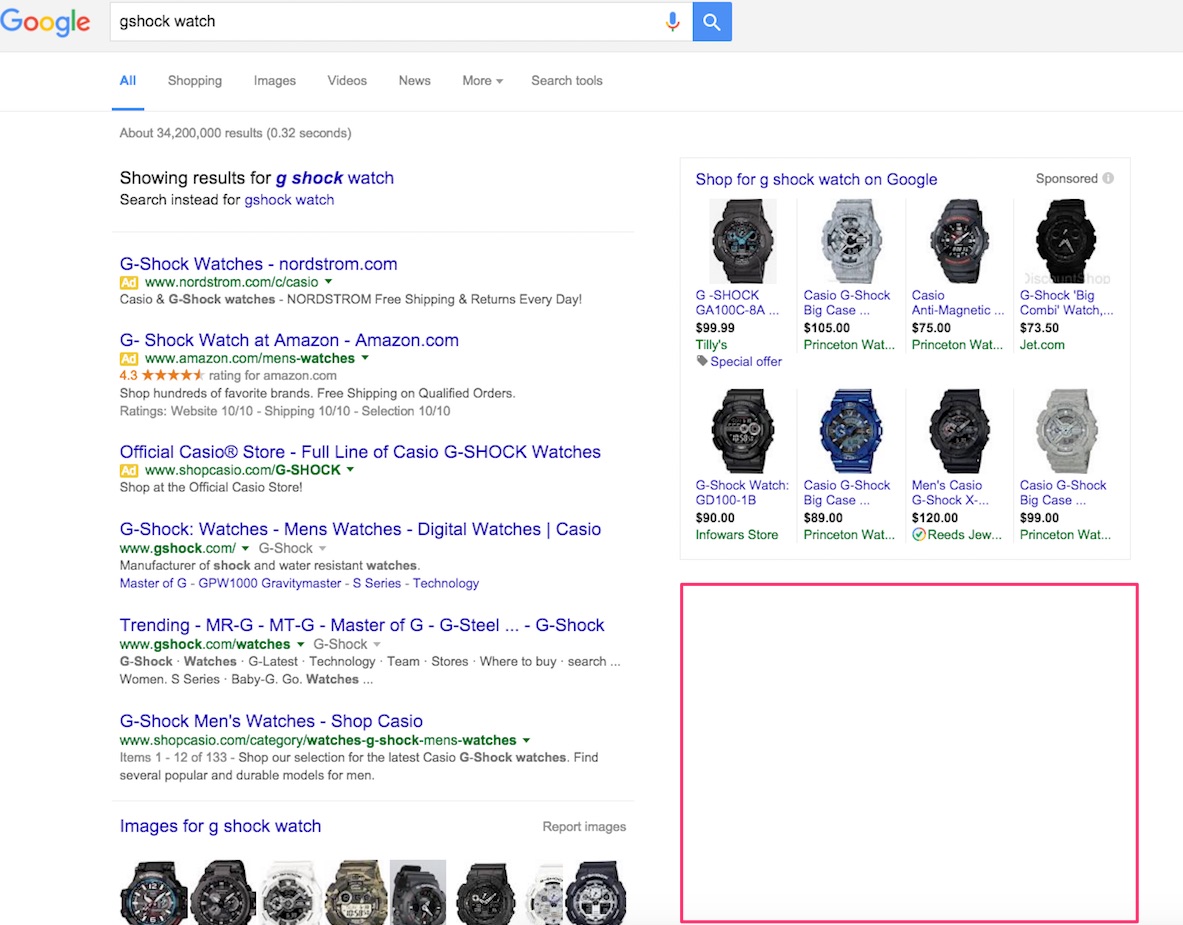Click the yellow Ad badge on the Nordstrom result

[x=129, y=280]
